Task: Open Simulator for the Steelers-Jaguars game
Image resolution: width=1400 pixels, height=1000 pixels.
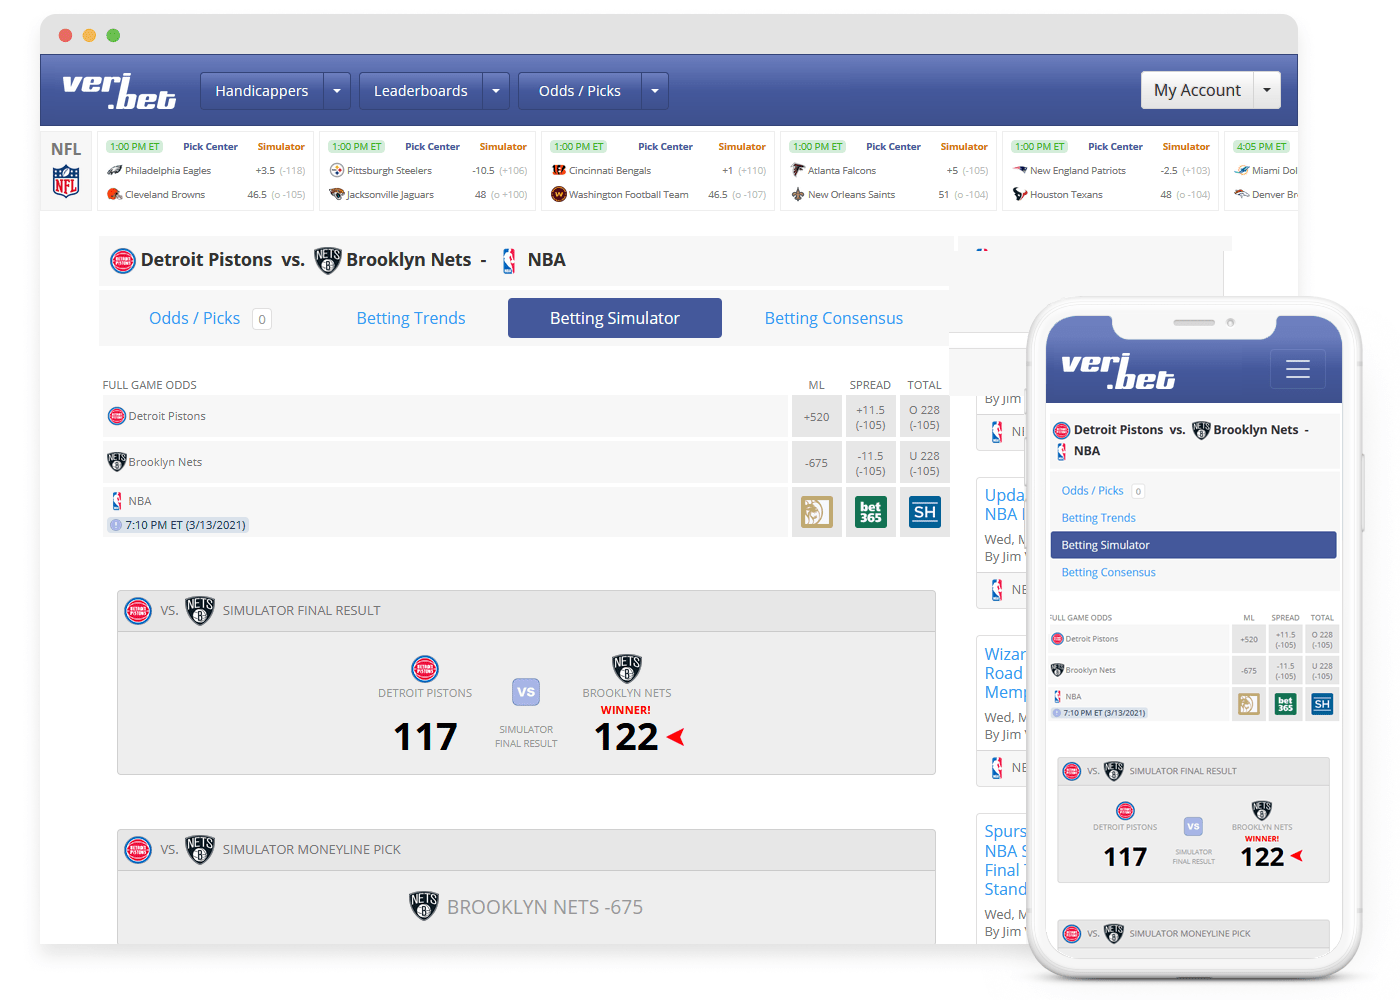Action: coord(502,146)
